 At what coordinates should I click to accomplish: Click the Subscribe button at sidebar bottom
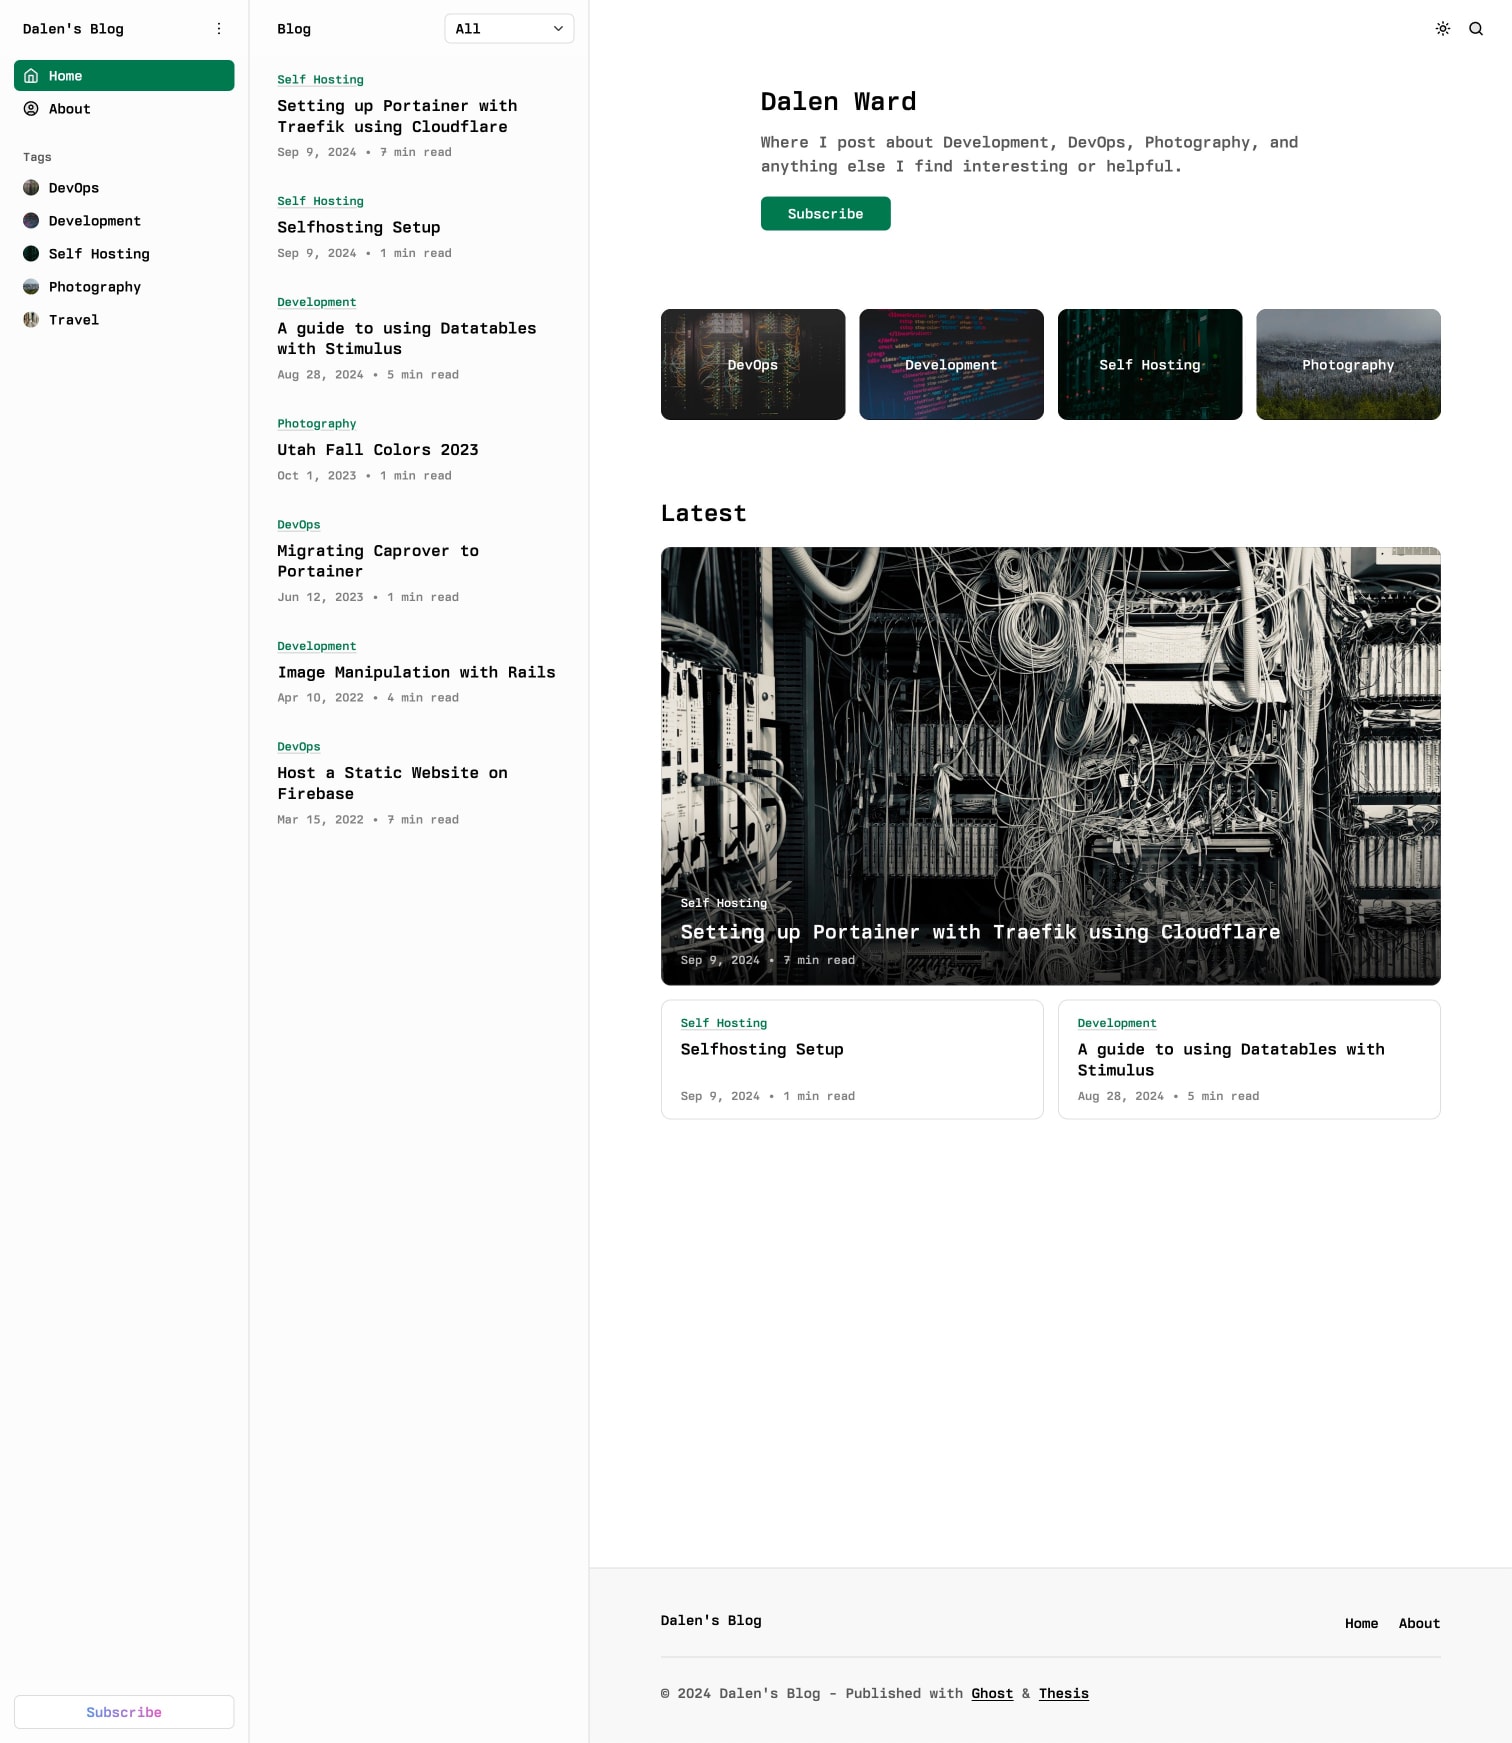(124, 1712)
